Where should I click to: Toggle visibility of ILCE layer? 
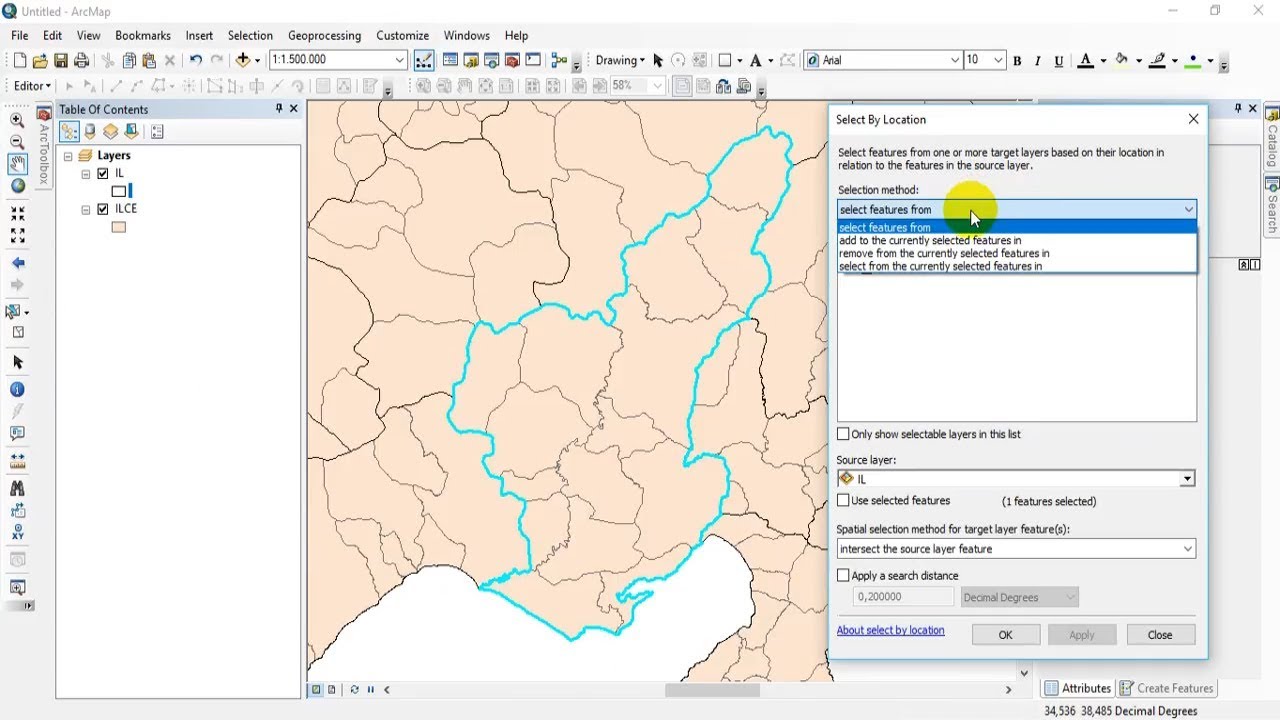[x=103, y=210]
